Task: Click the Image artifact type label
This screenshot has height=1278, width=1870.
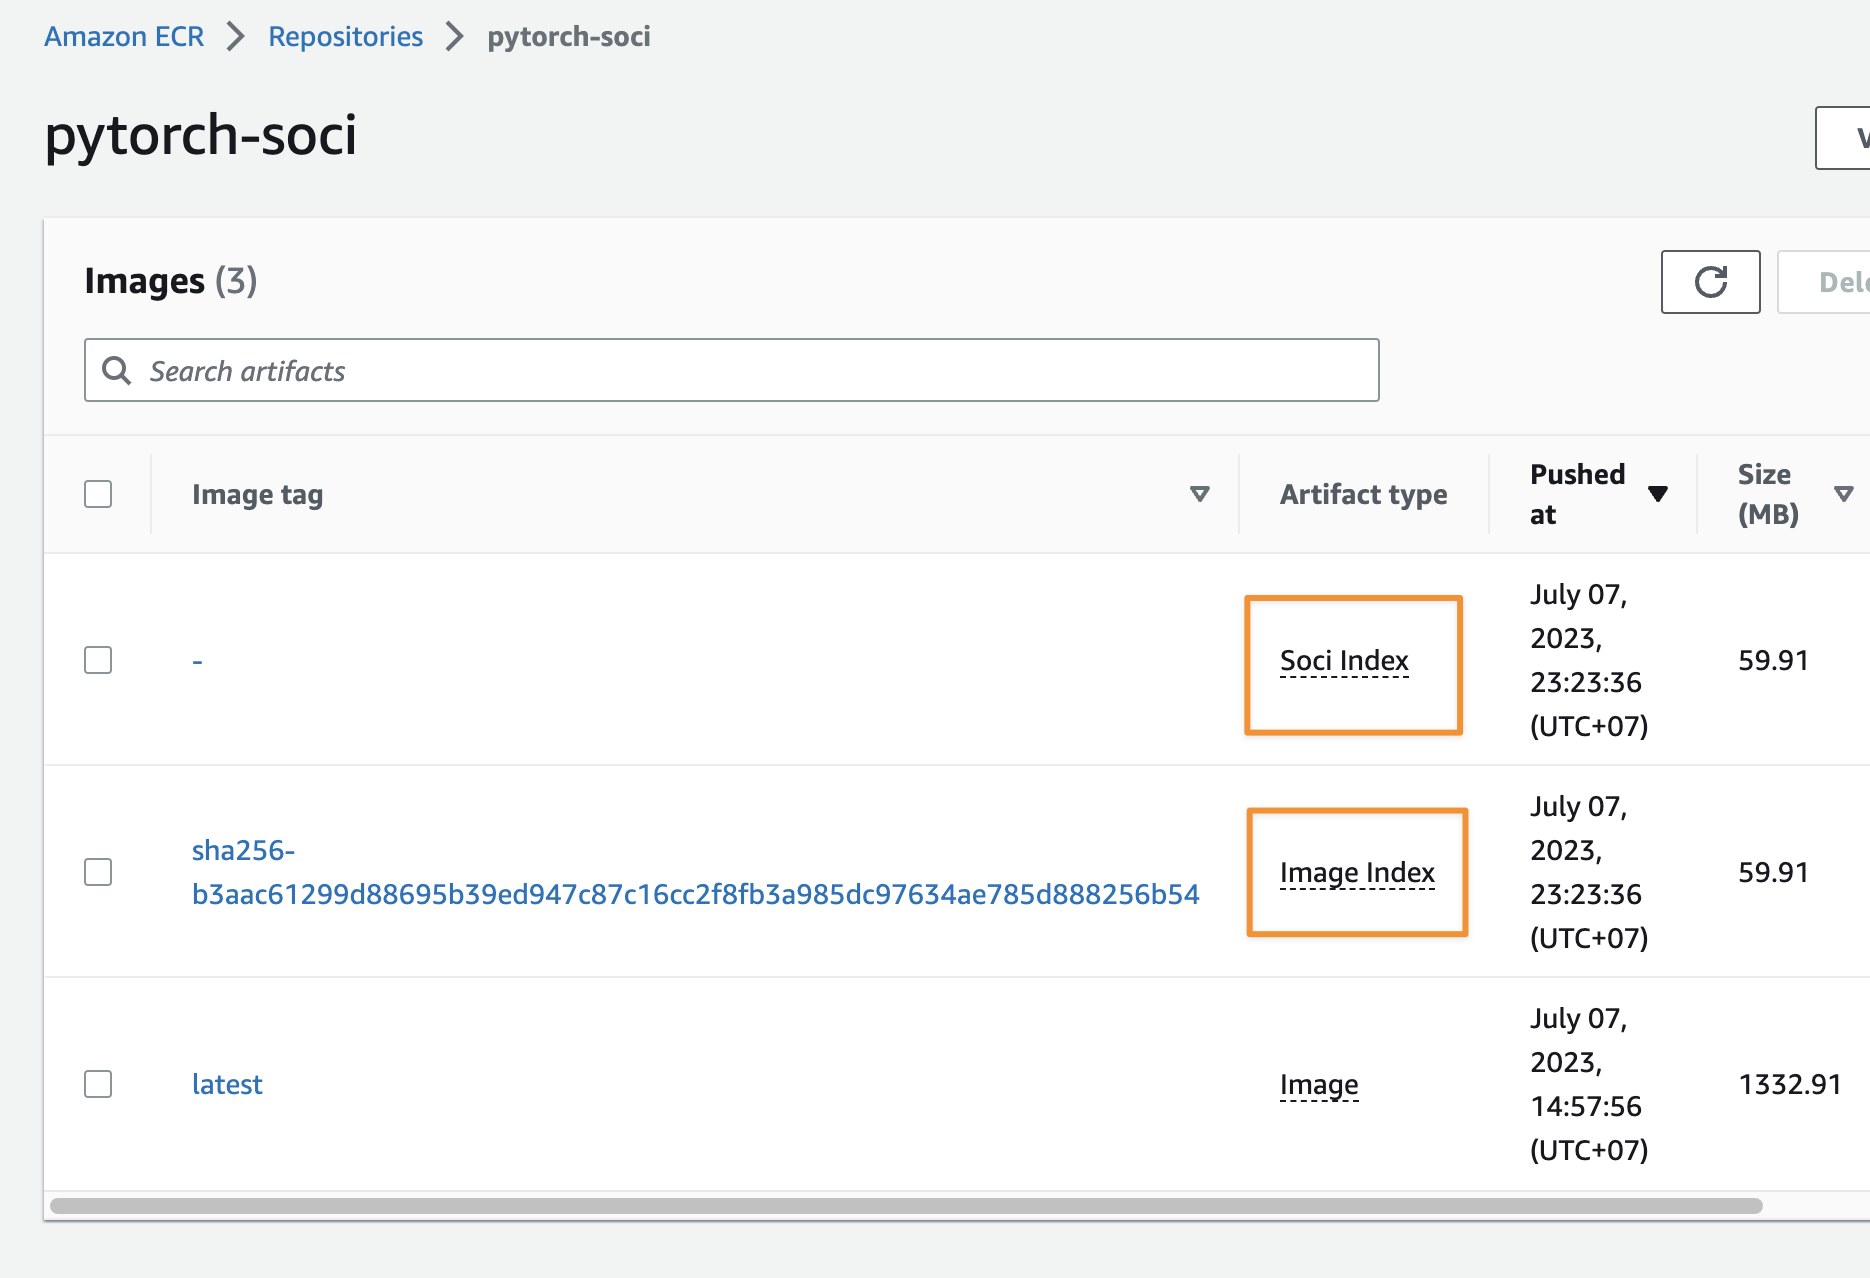Action: point(1319,1085)
